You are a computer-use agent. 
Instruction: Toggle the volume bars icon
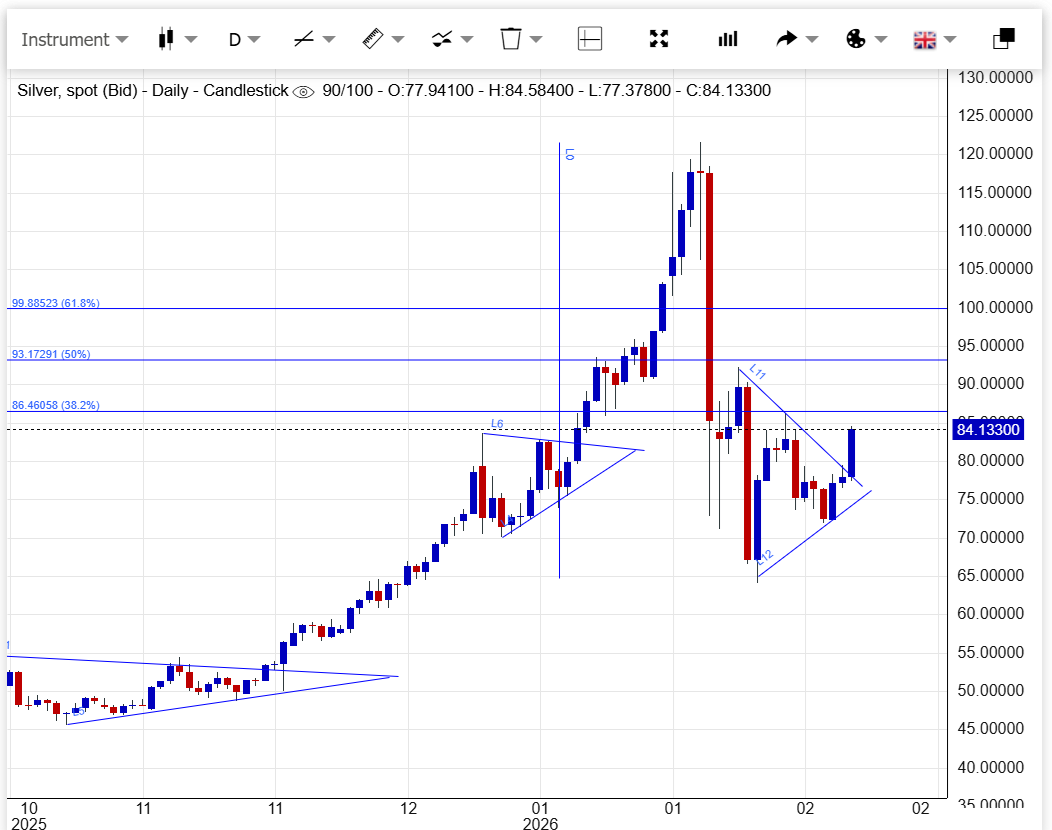pos(727,39)
